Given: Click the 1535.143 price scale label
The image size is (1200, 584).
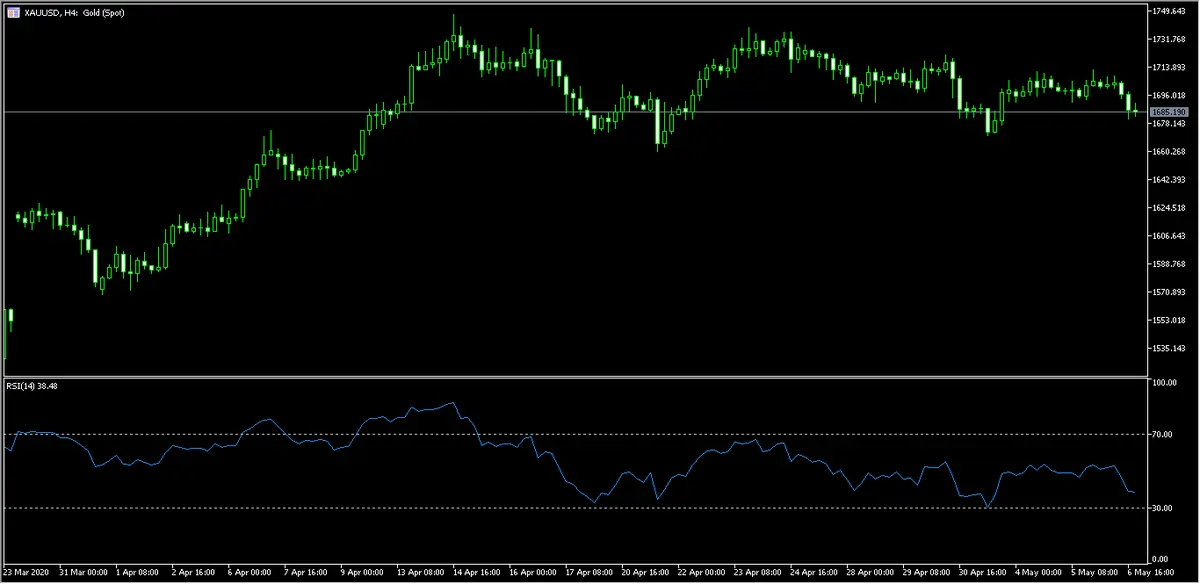Looking at the screenshot, I should [x=1166, y=348].
